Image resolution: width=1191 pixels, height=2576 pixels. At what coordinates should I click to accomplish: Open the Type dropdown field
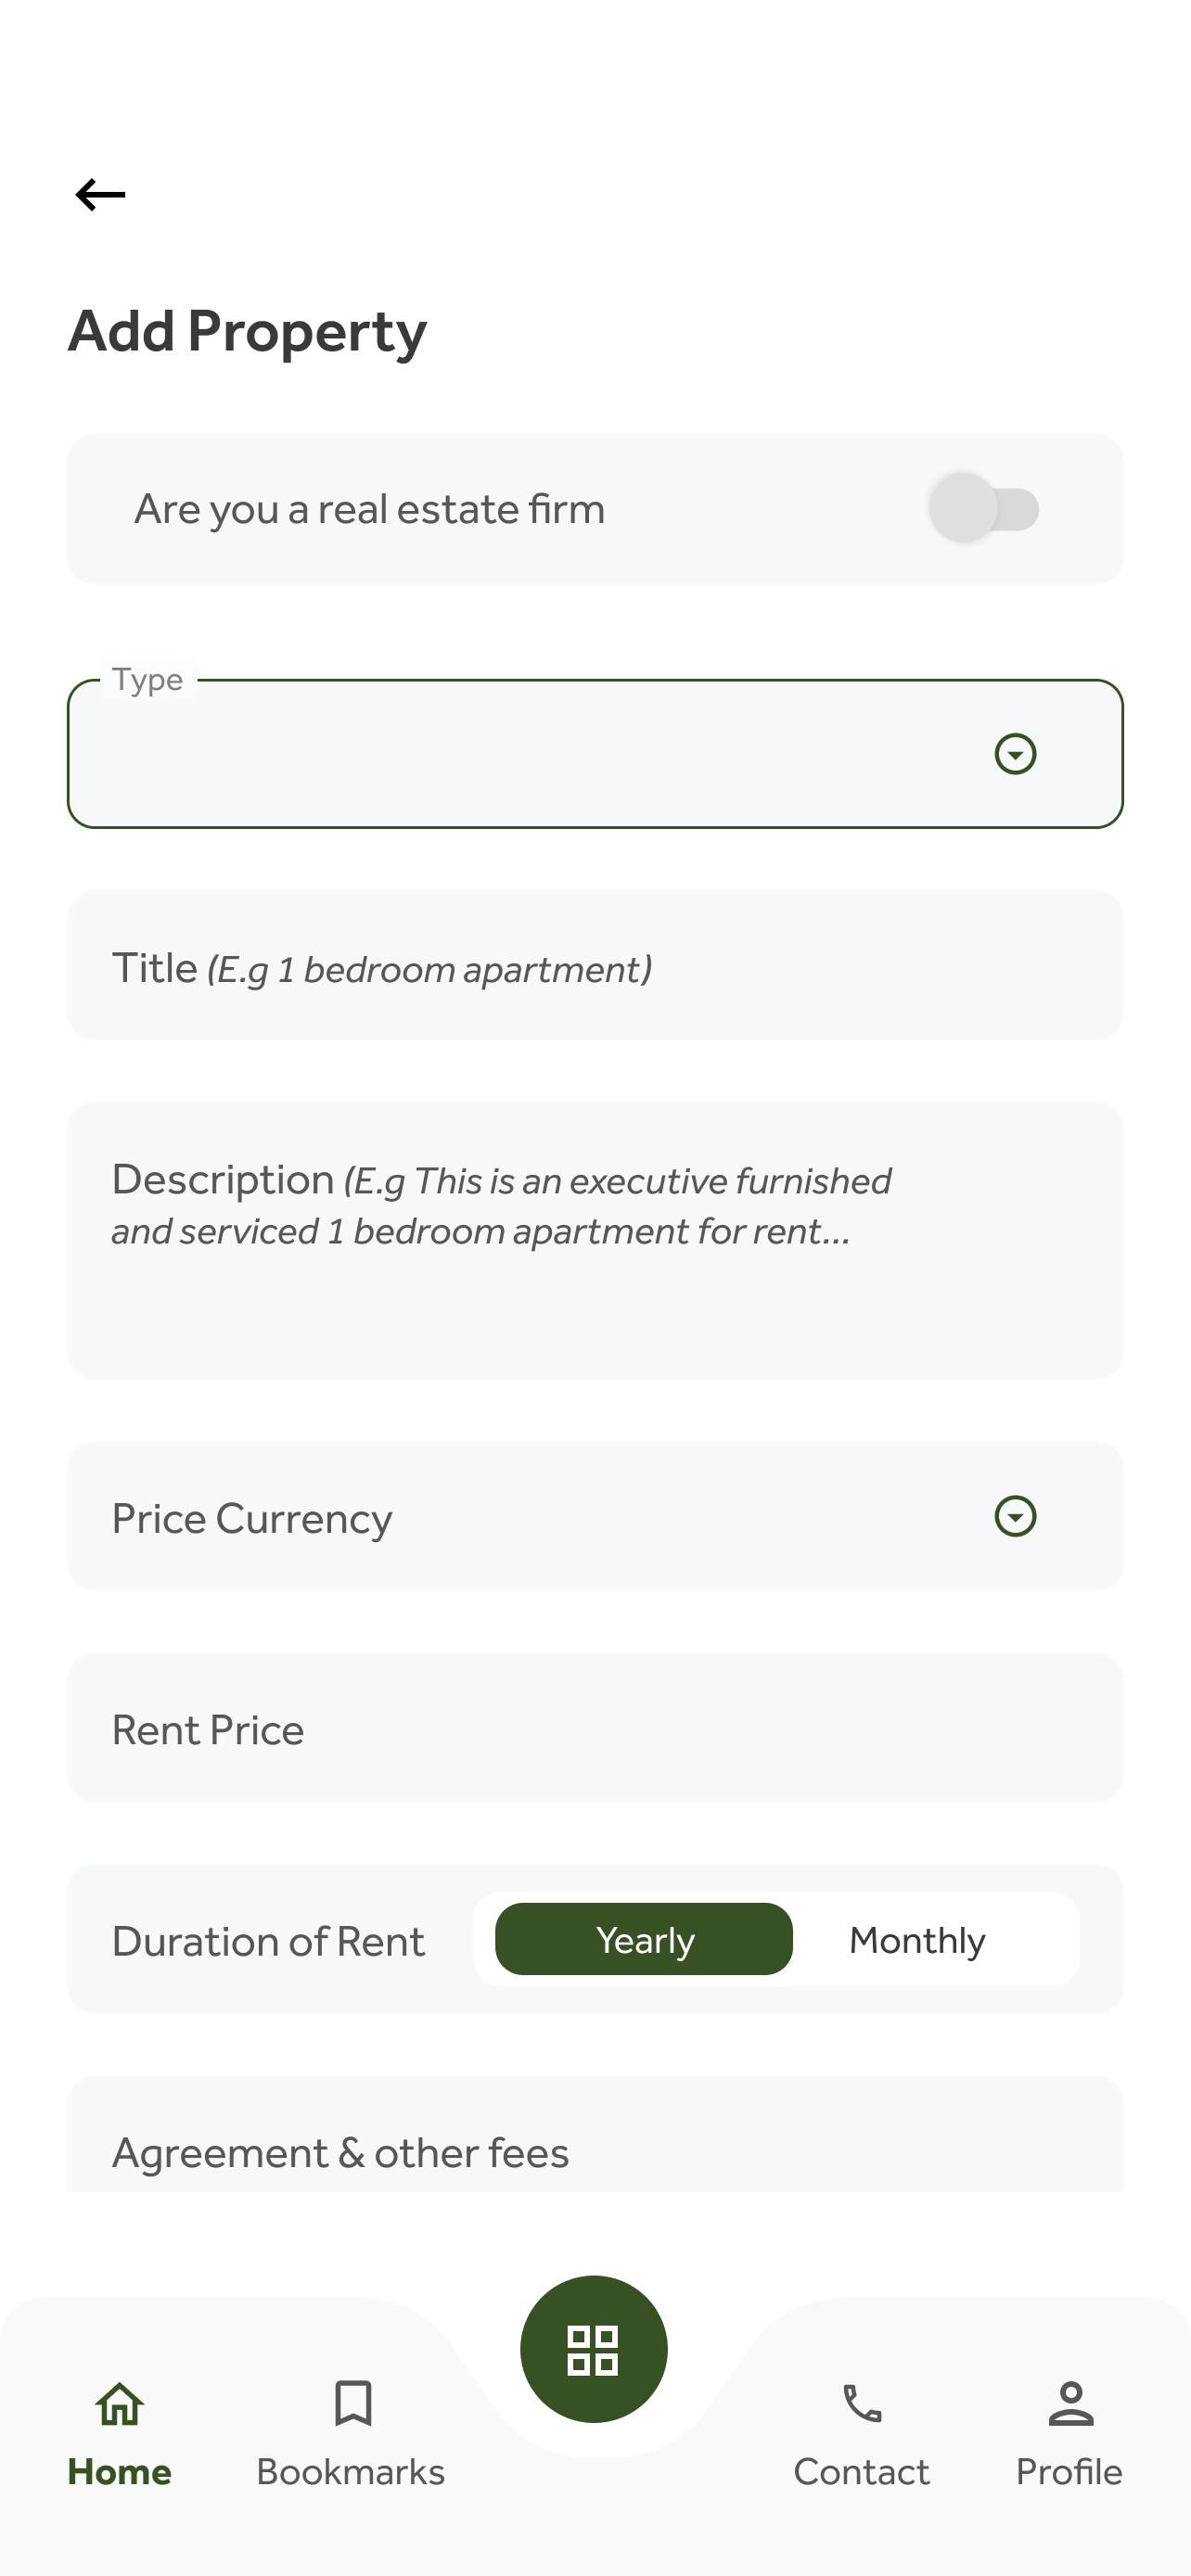pyautogui.click(x=520, y=754)
